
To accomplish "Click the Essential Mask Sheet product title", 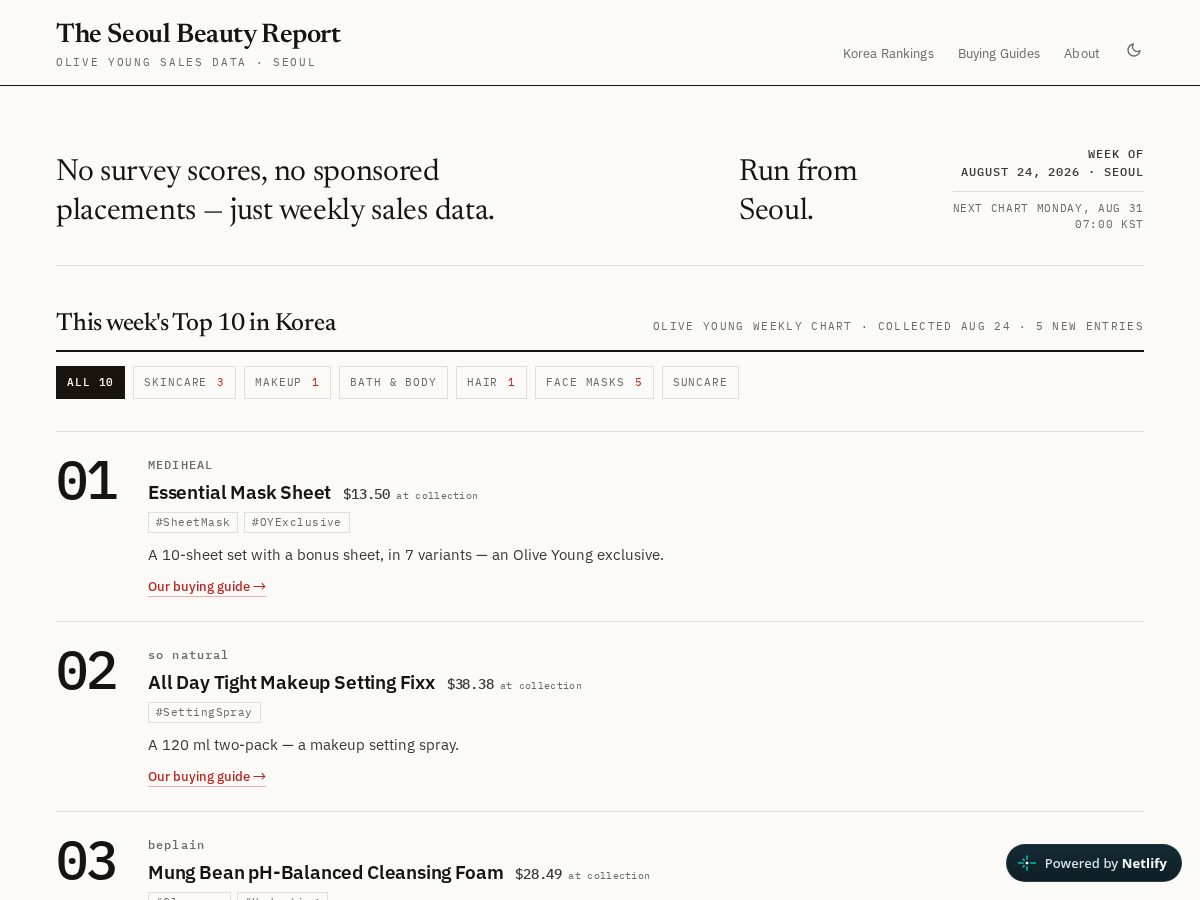I will point(239,493).
